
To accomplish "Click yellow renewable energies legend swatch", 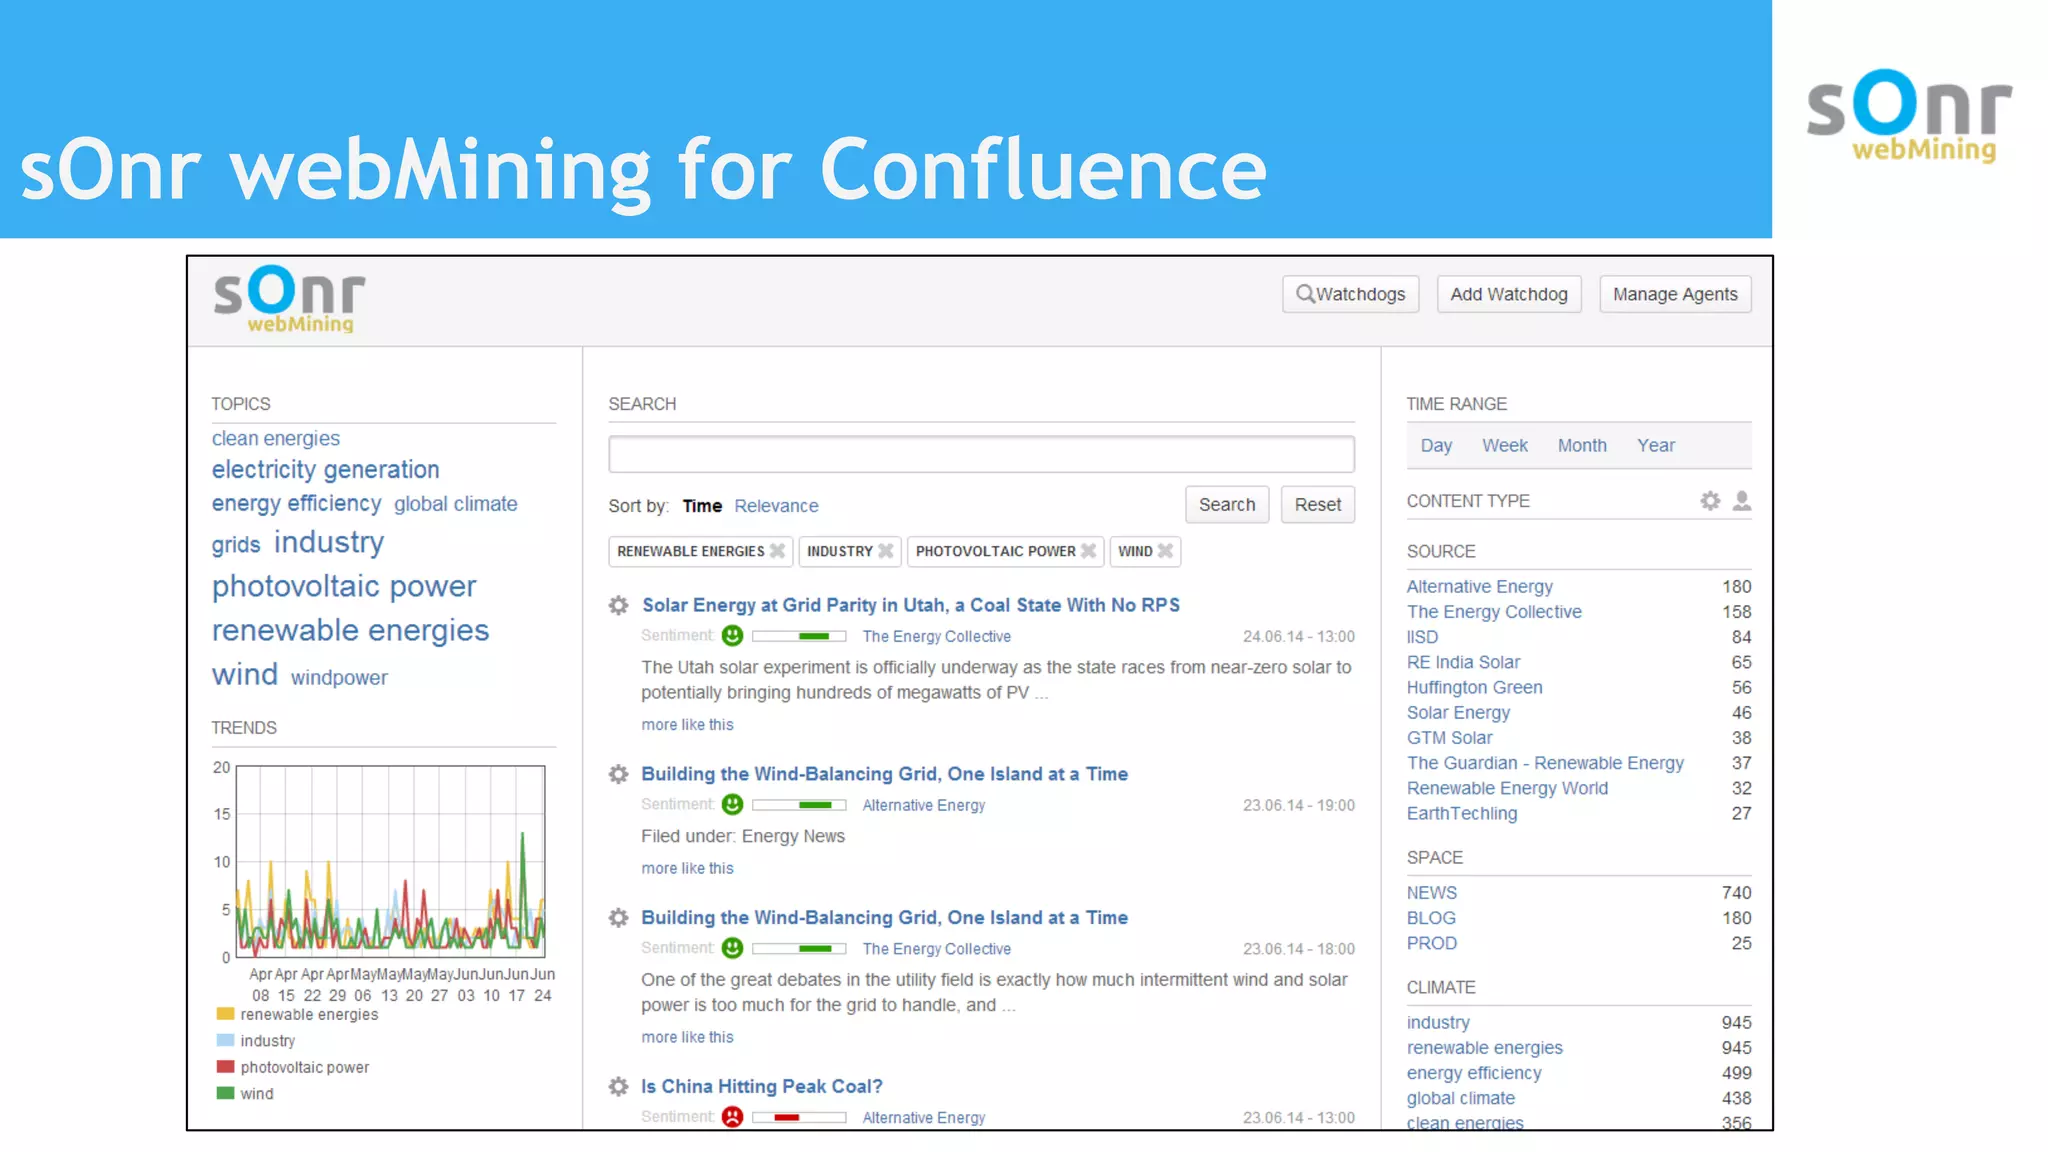I will coord(225,1014).
